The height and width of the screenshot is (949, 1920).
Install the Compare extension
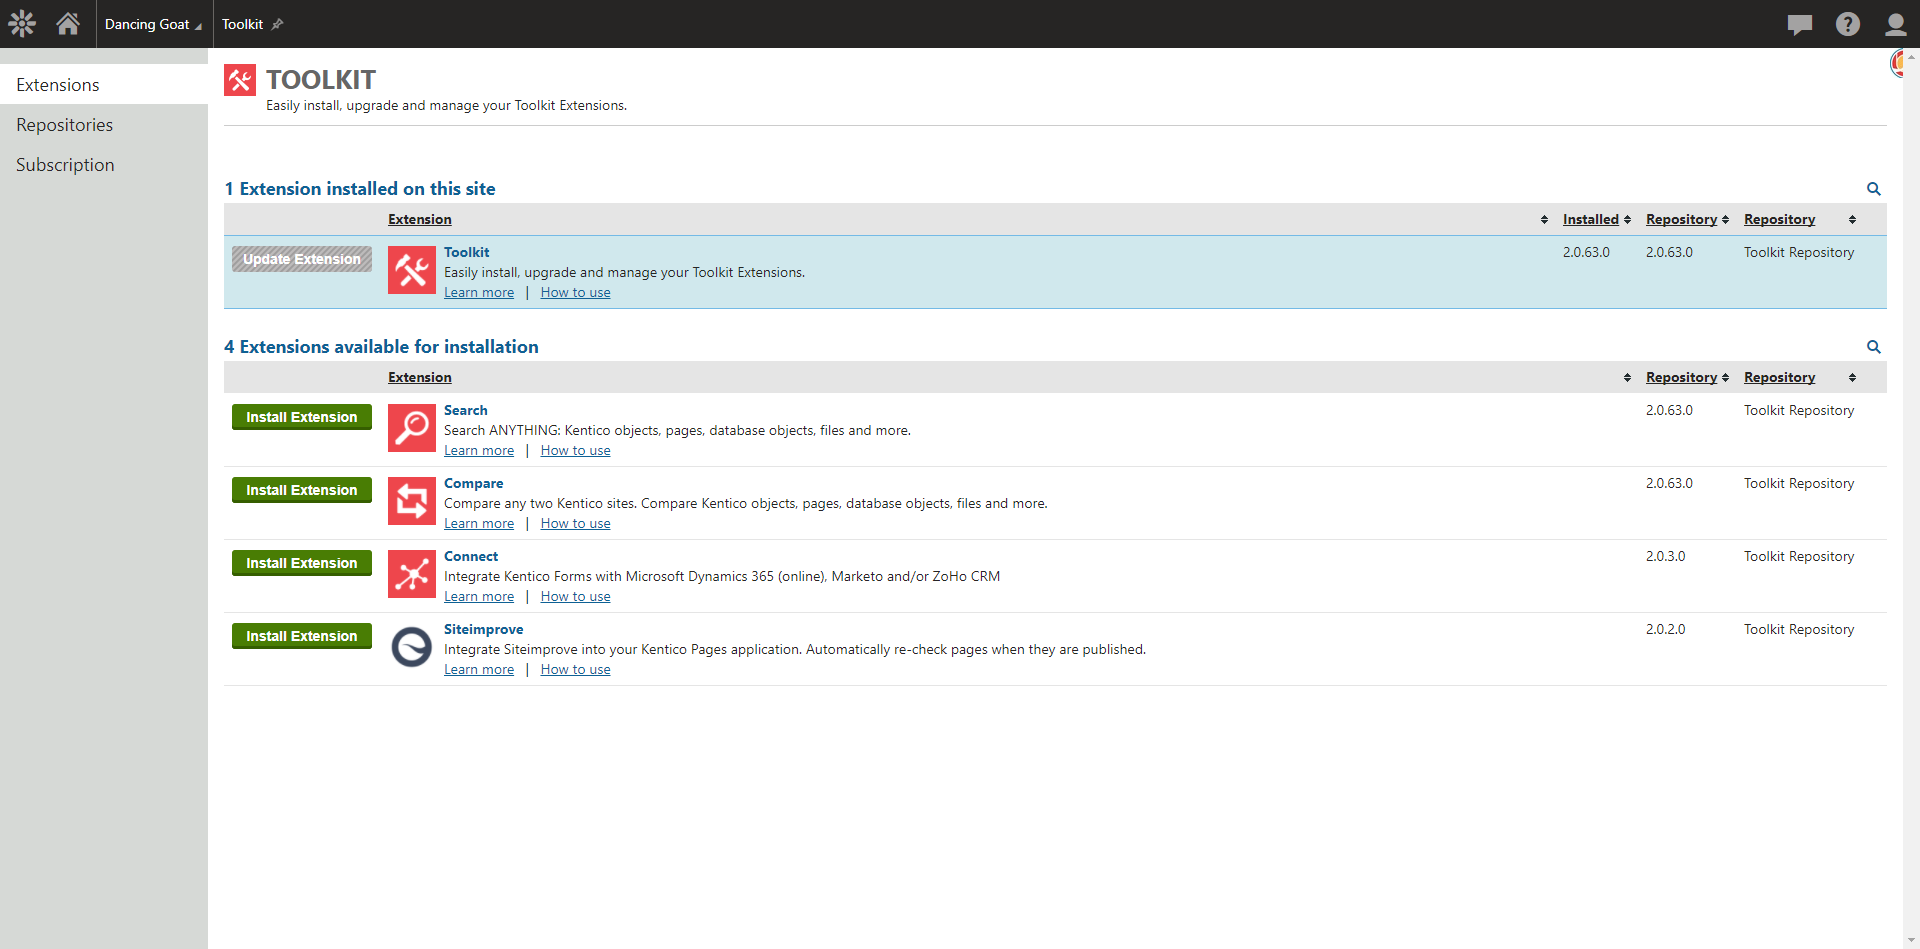(302, 490)
